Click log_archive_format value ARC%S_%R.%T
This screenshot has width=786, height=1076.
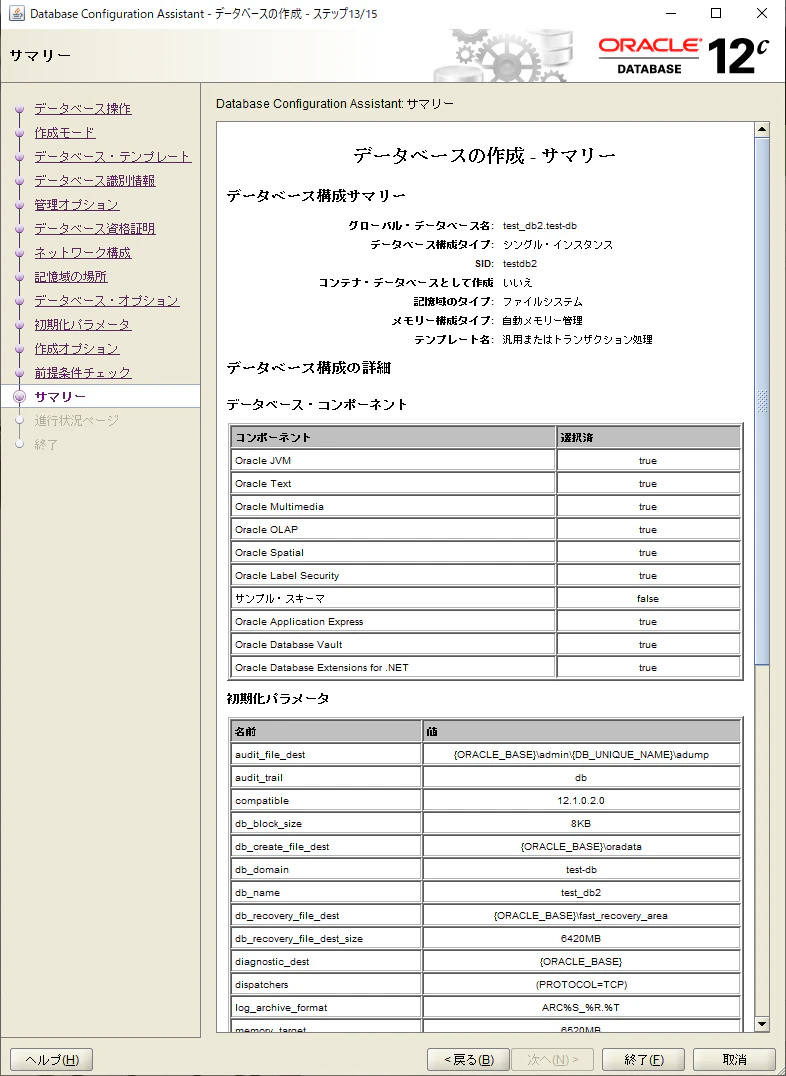click(581, 1007)
